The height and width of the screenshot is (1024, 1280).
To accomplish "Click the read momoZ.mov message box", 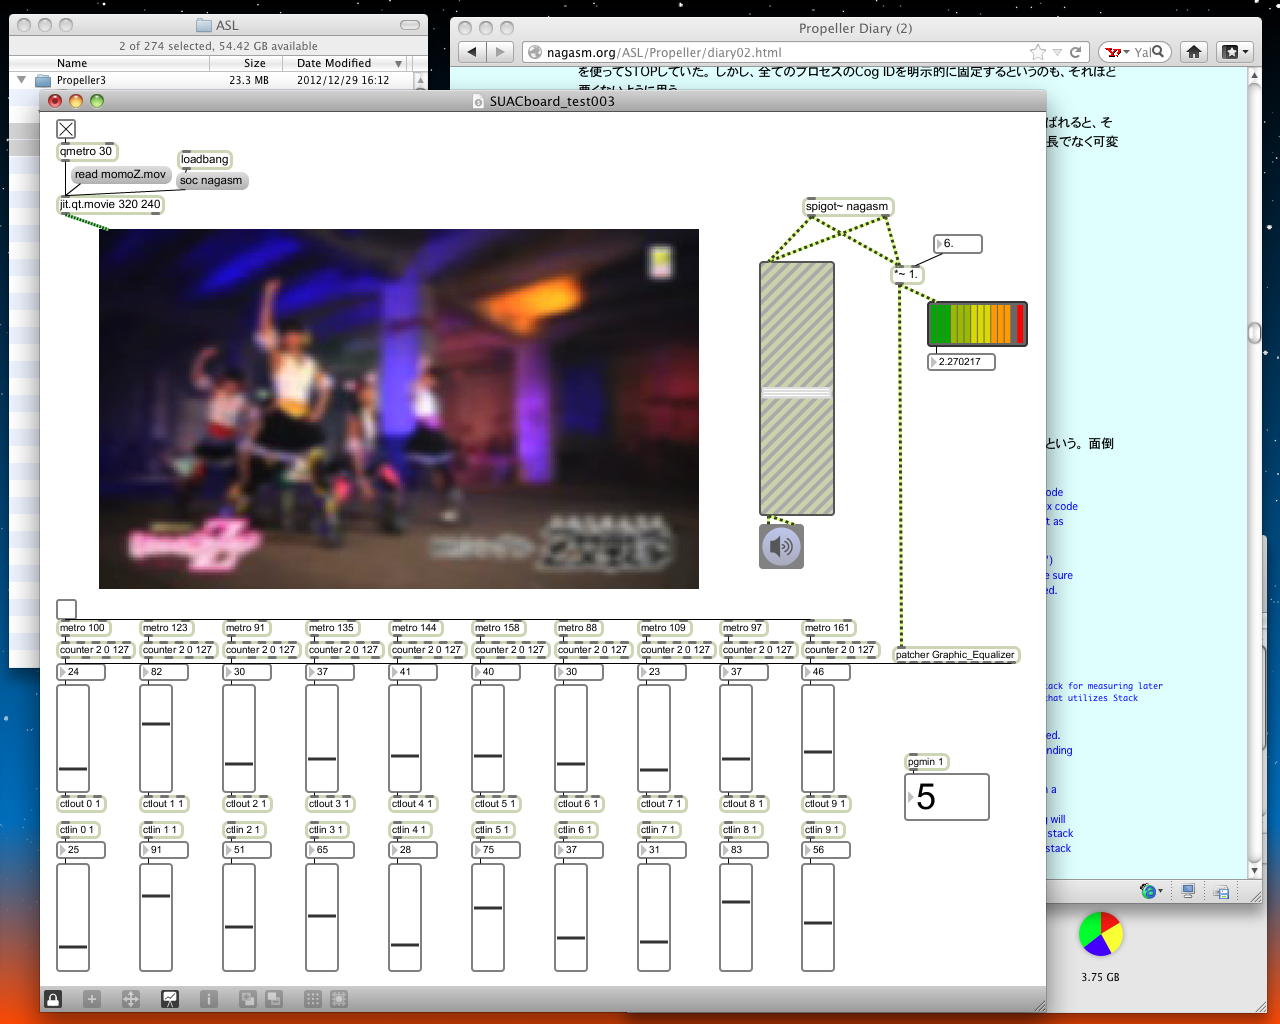I will [120, 174].
